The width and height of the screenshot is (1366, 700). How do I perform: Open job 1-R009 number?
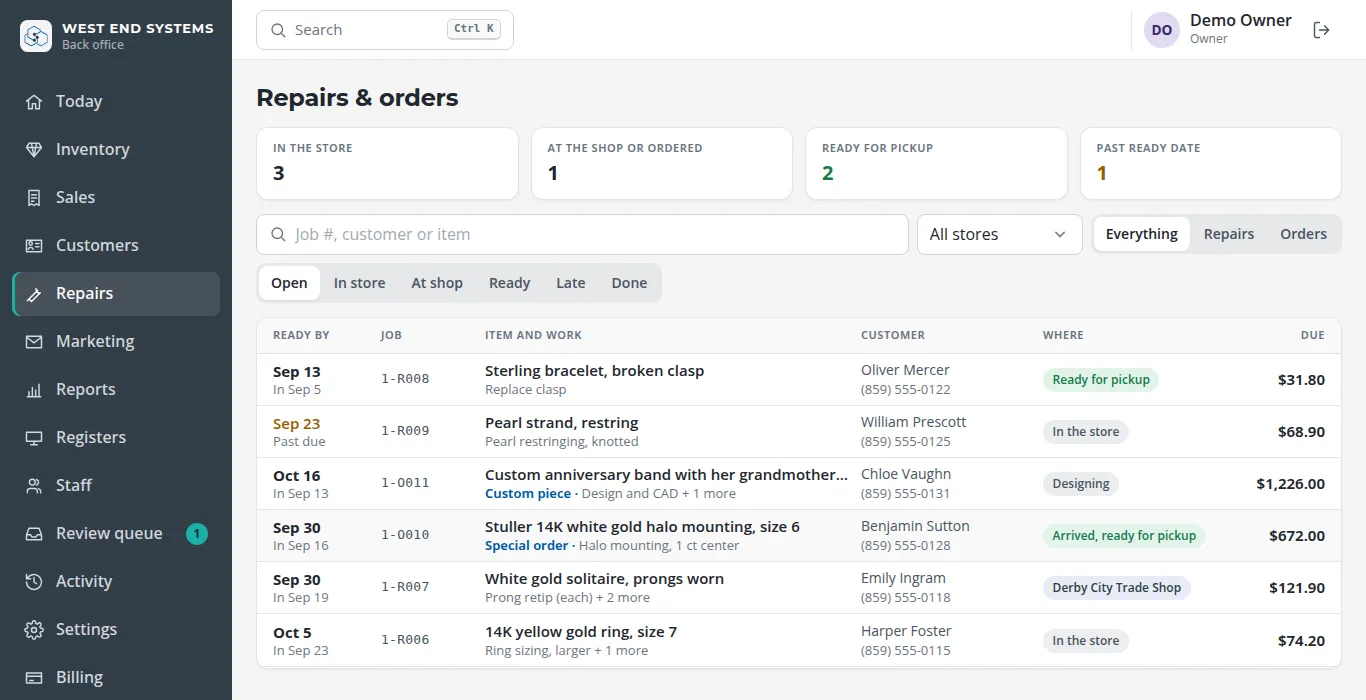(405, 431)
